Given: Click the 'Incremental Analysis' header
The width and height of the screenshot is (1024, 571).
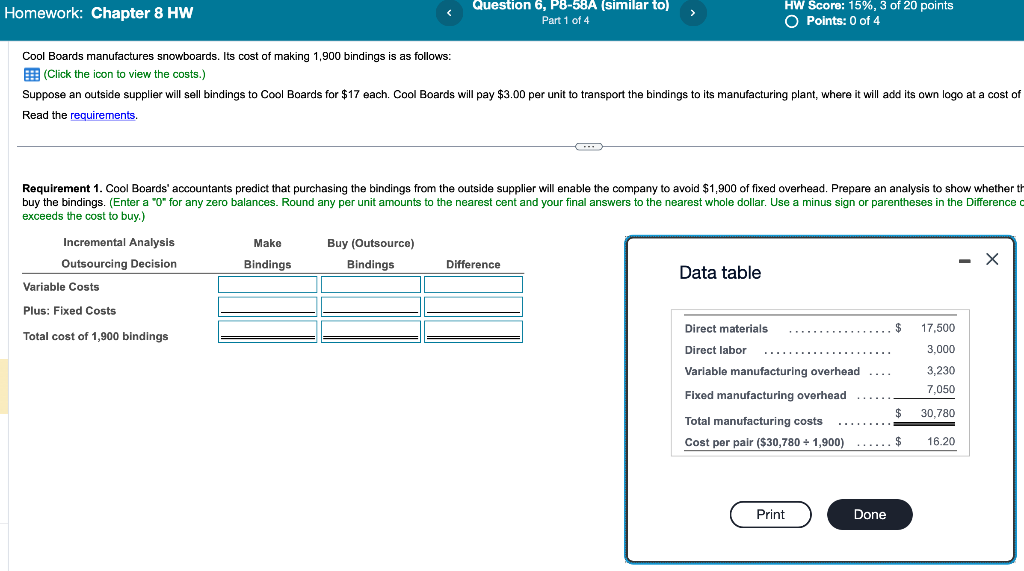Looking at the screenshot, I should click(119, 242).
